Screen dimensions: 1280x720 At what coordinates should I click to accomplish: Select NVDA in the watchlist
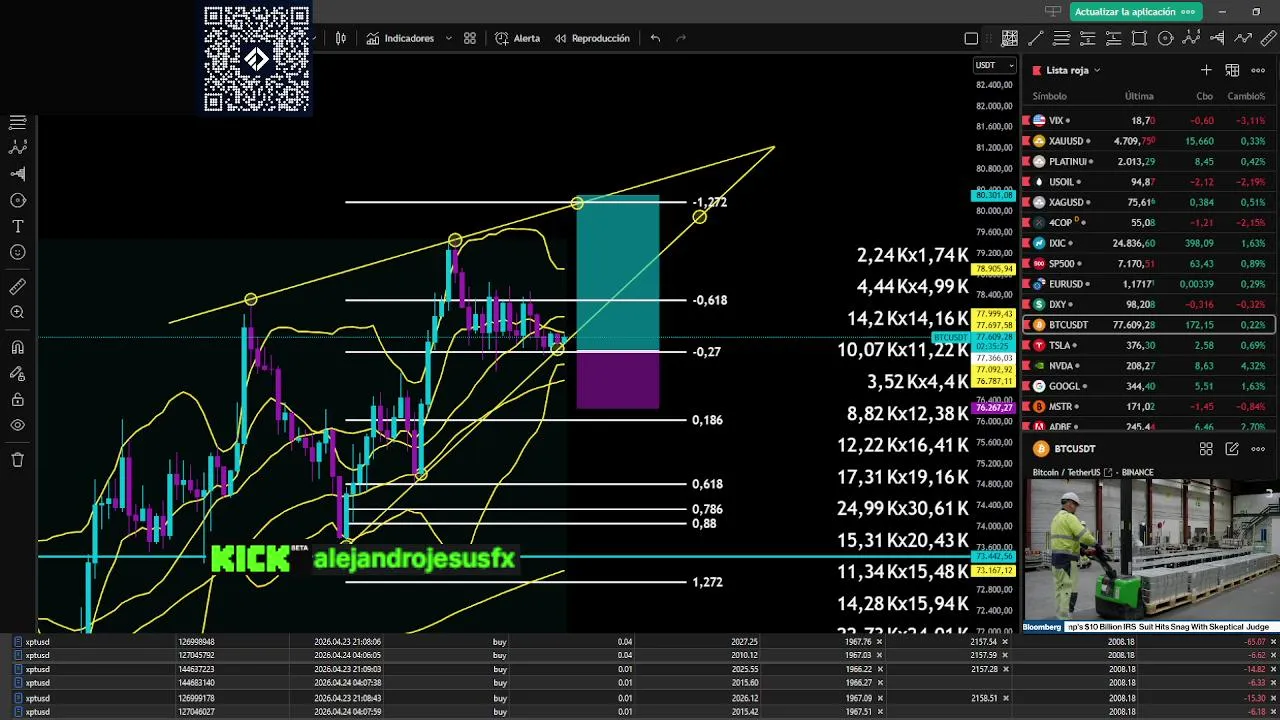click(x=1148, y=366)
